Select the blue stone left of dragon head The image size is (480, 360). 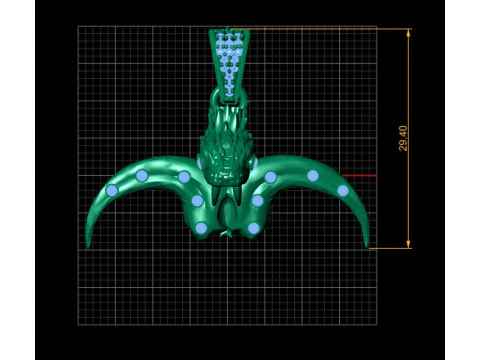(x=199, y=163)
